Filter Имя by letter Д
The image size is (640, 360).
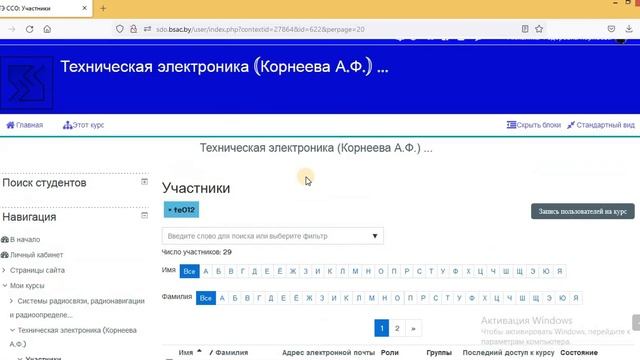254,271
